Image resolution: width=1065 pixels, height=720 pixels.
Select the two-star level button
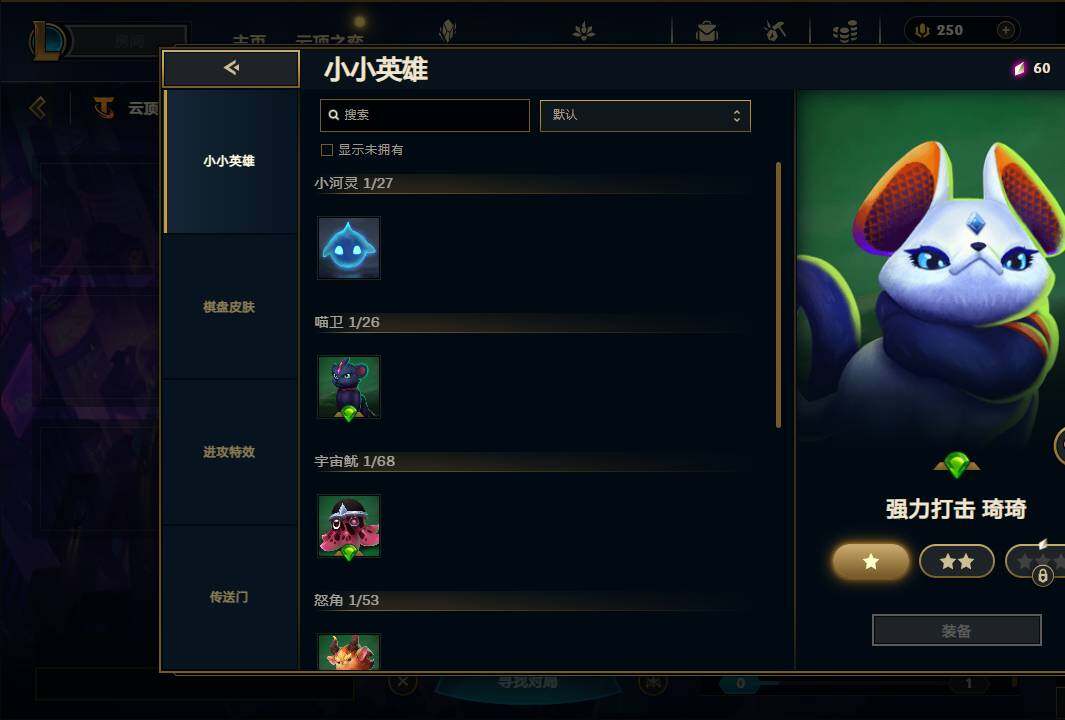click(x=956, y=562)
